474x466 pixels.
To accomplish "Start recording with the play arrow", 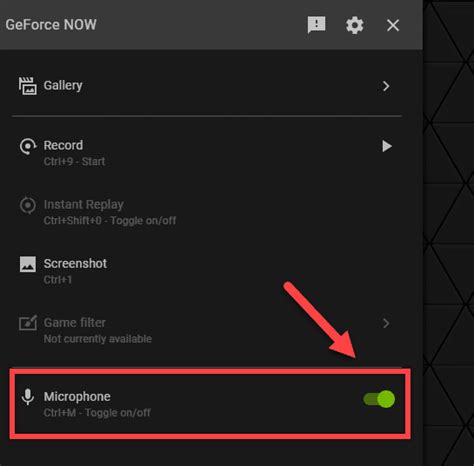I will click(387, 146).
